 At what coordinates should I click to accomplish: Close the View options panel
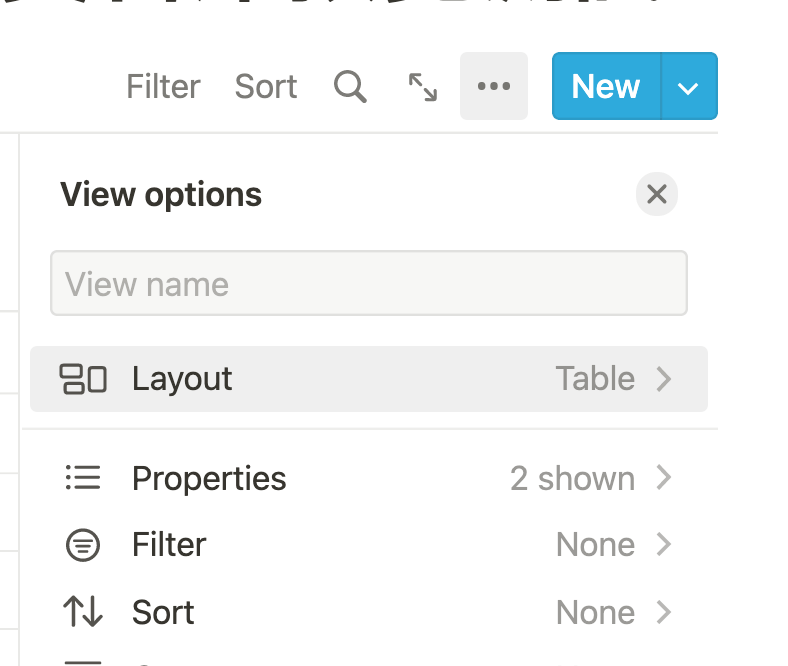[x=657, y=194]
